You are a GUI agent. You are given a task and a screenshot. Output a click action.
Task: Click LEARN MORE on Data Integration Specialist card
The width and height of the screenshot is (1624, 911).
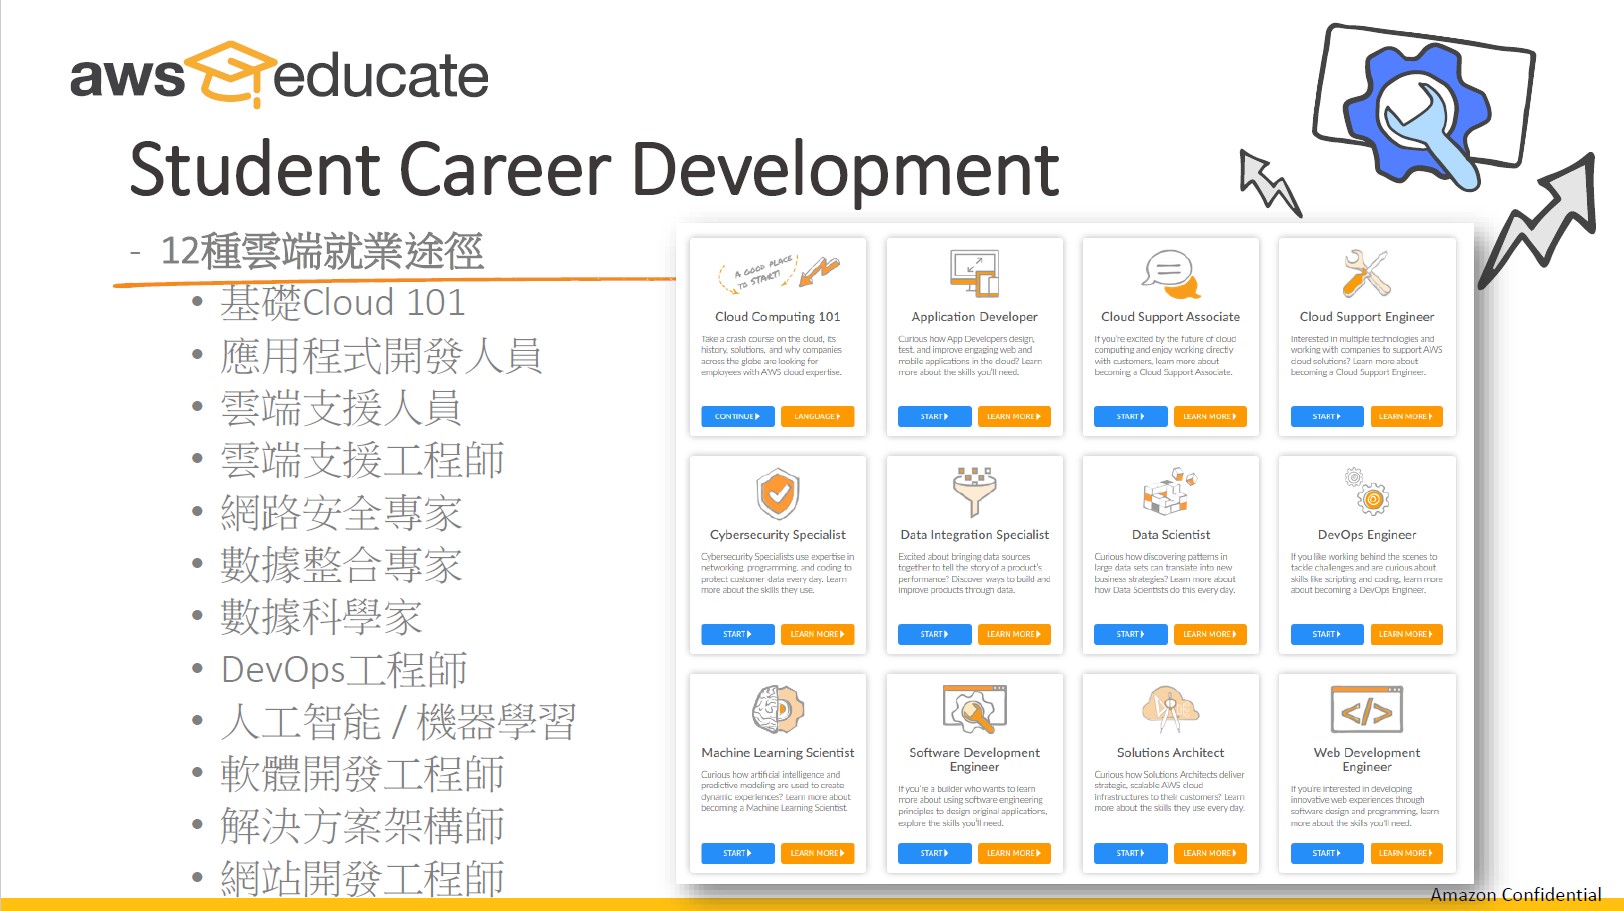1013,634
